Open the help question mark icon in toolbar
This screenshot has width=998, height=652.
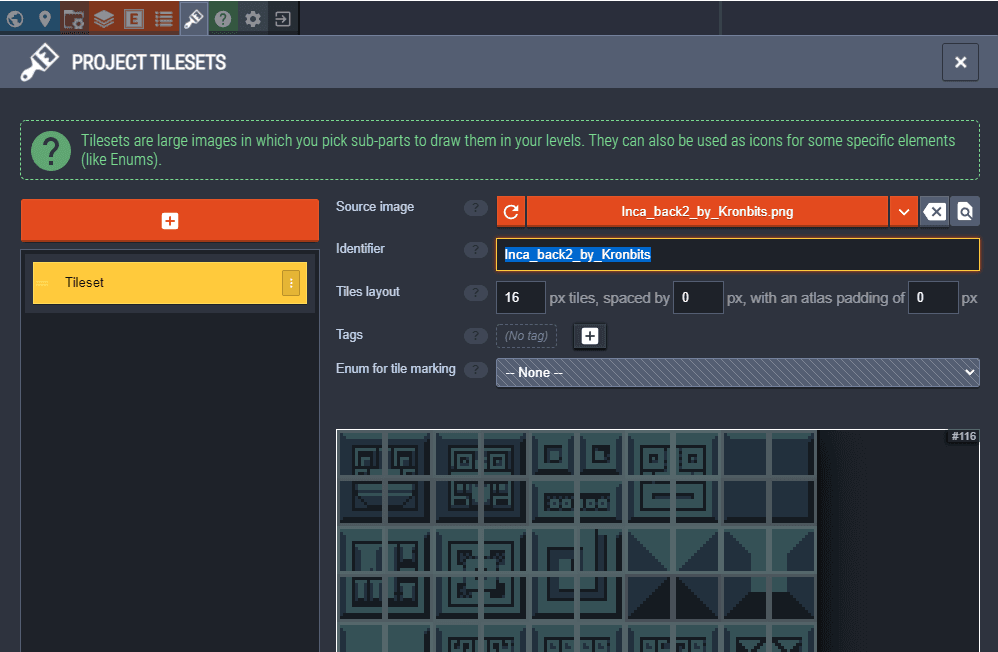(x=223, y=18)
